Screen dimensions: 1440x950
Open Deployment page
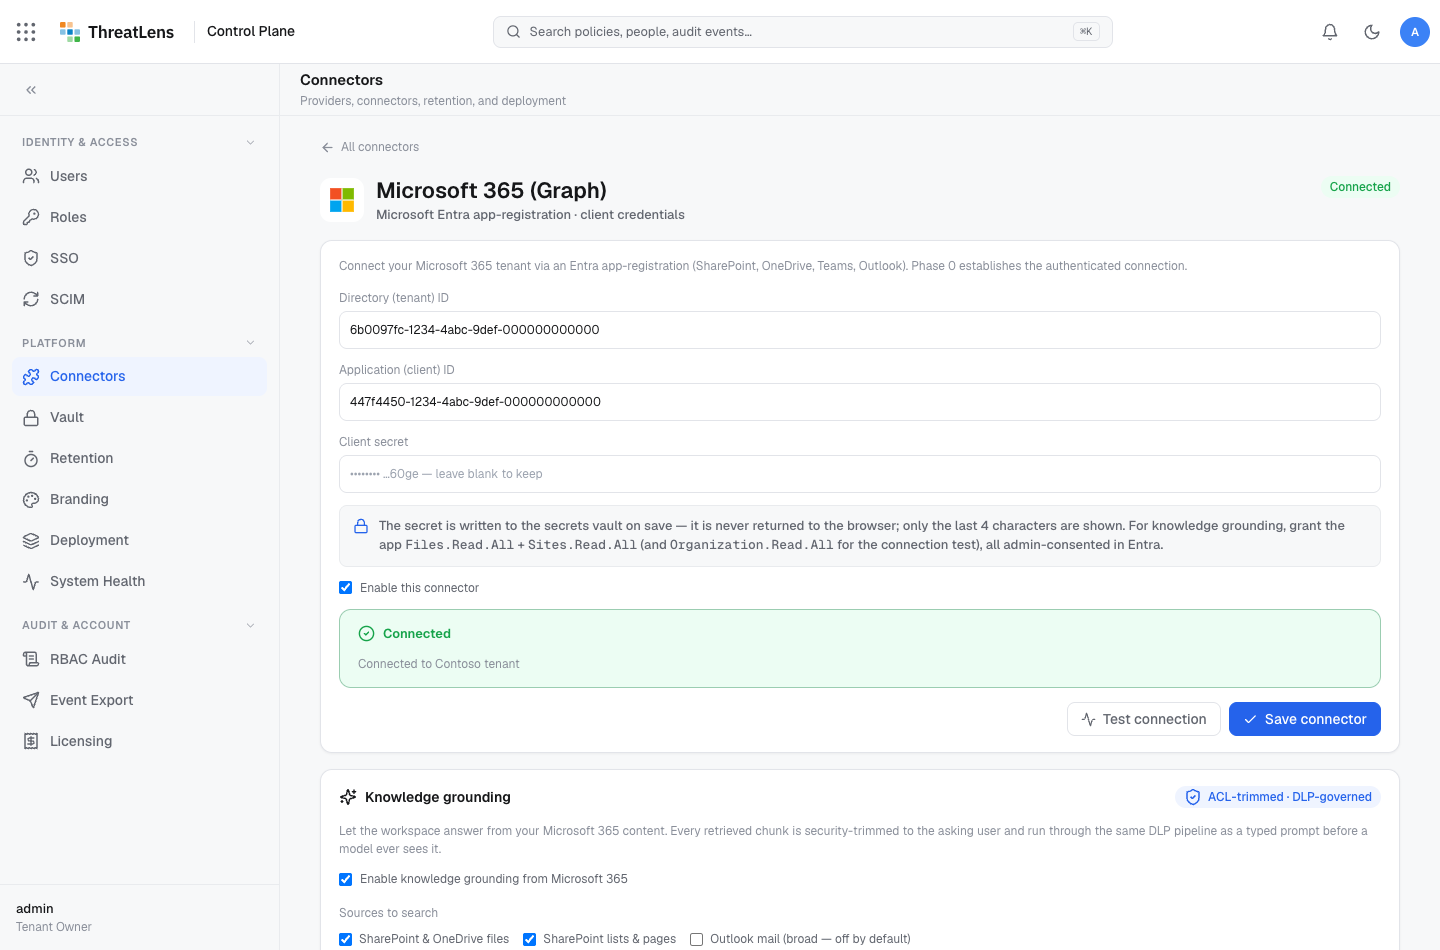tap(139, 541)
